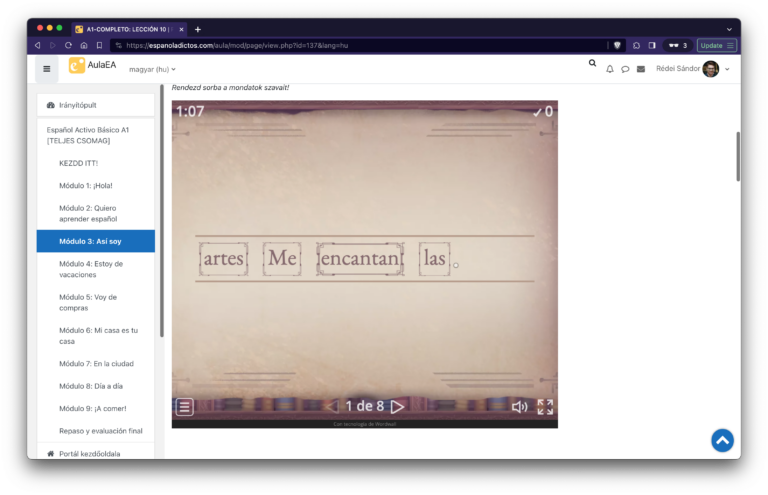
Task: Open the browser extensions puzzle icon
Action: tap(636, 46)
